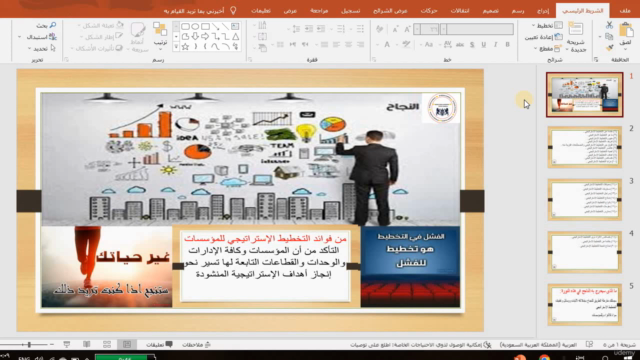Viewport: 640px width, 360px height.
Task: Click the zoom slider handle
Action: [x=29, y=345]
